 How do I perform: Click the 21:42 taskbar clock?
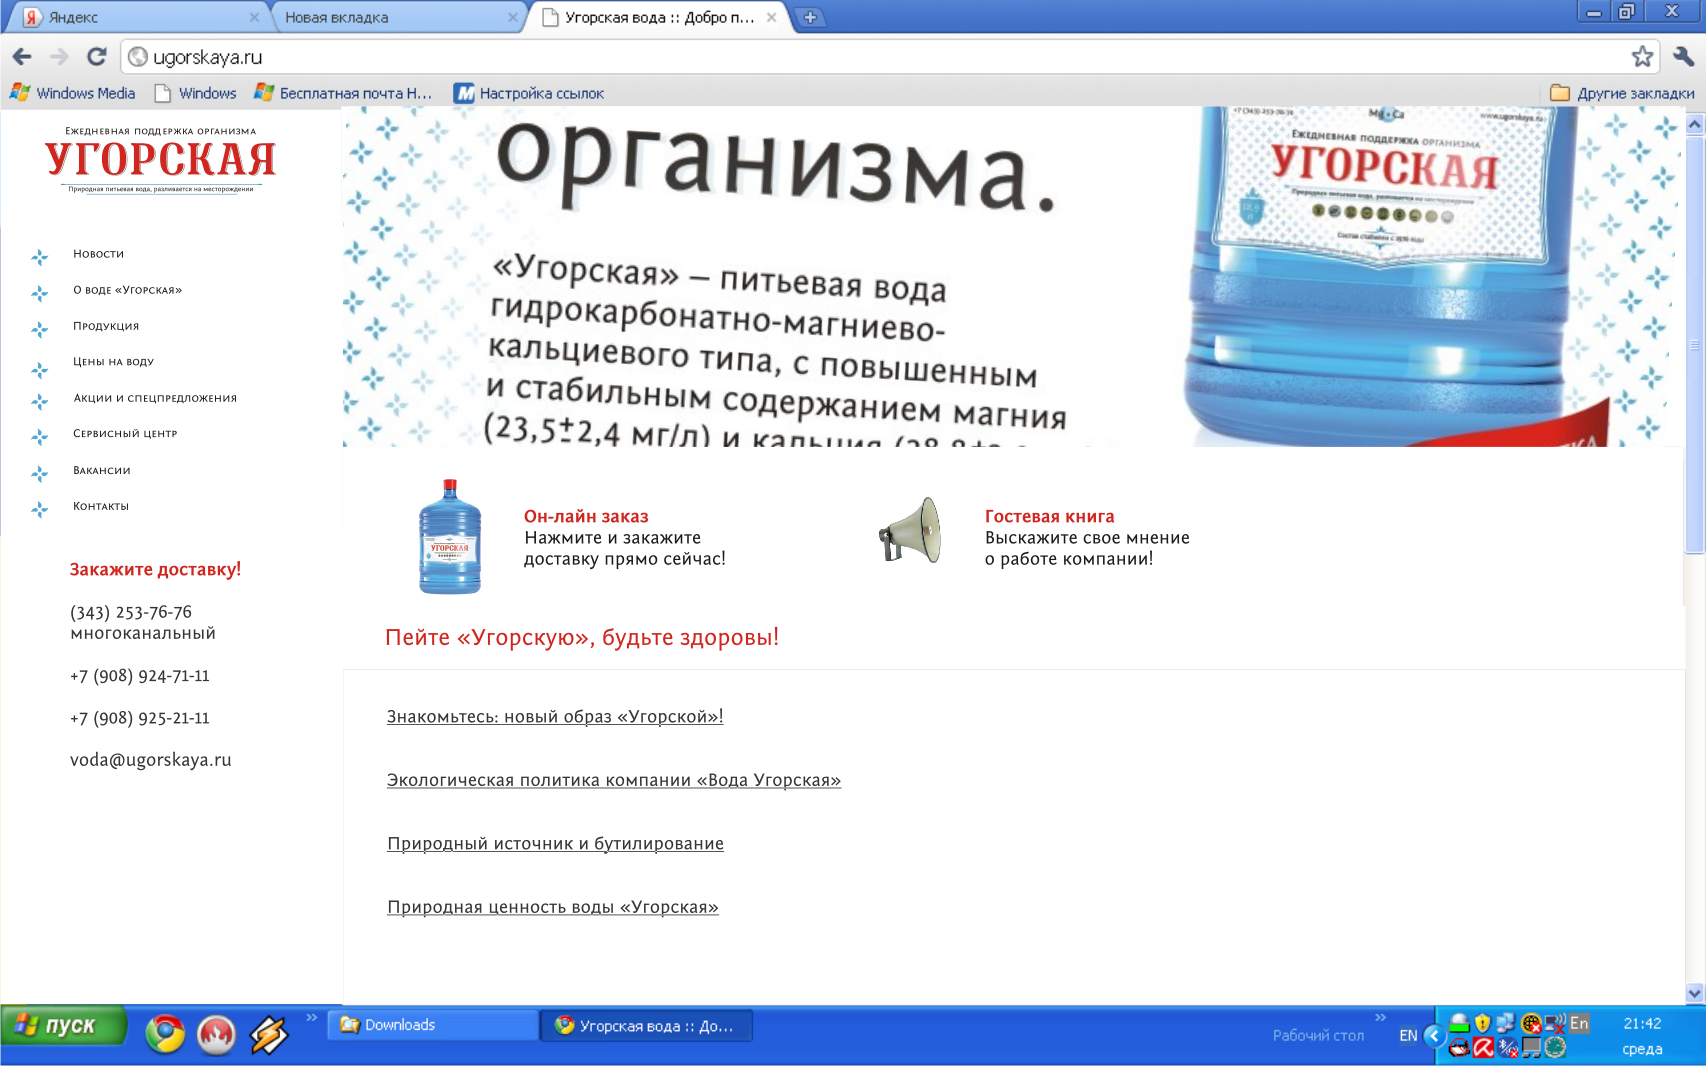(x=1642, y=1024)
